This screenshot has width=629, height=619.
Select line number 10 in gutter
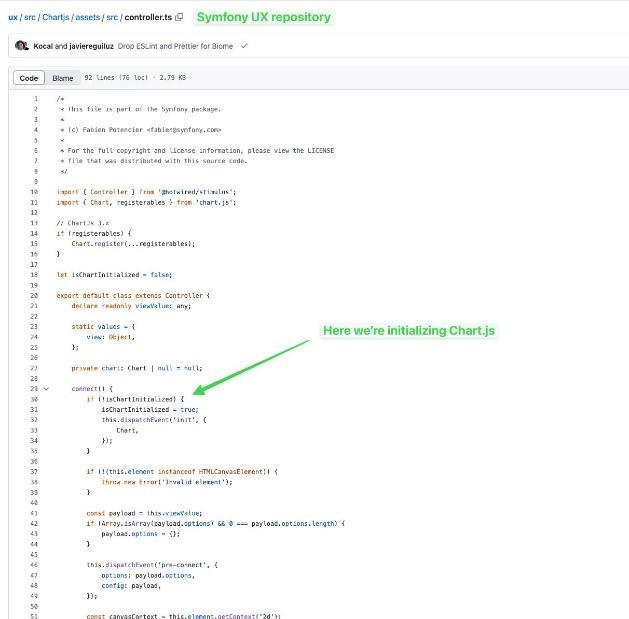pyautogui.click(x=34, y=192)
